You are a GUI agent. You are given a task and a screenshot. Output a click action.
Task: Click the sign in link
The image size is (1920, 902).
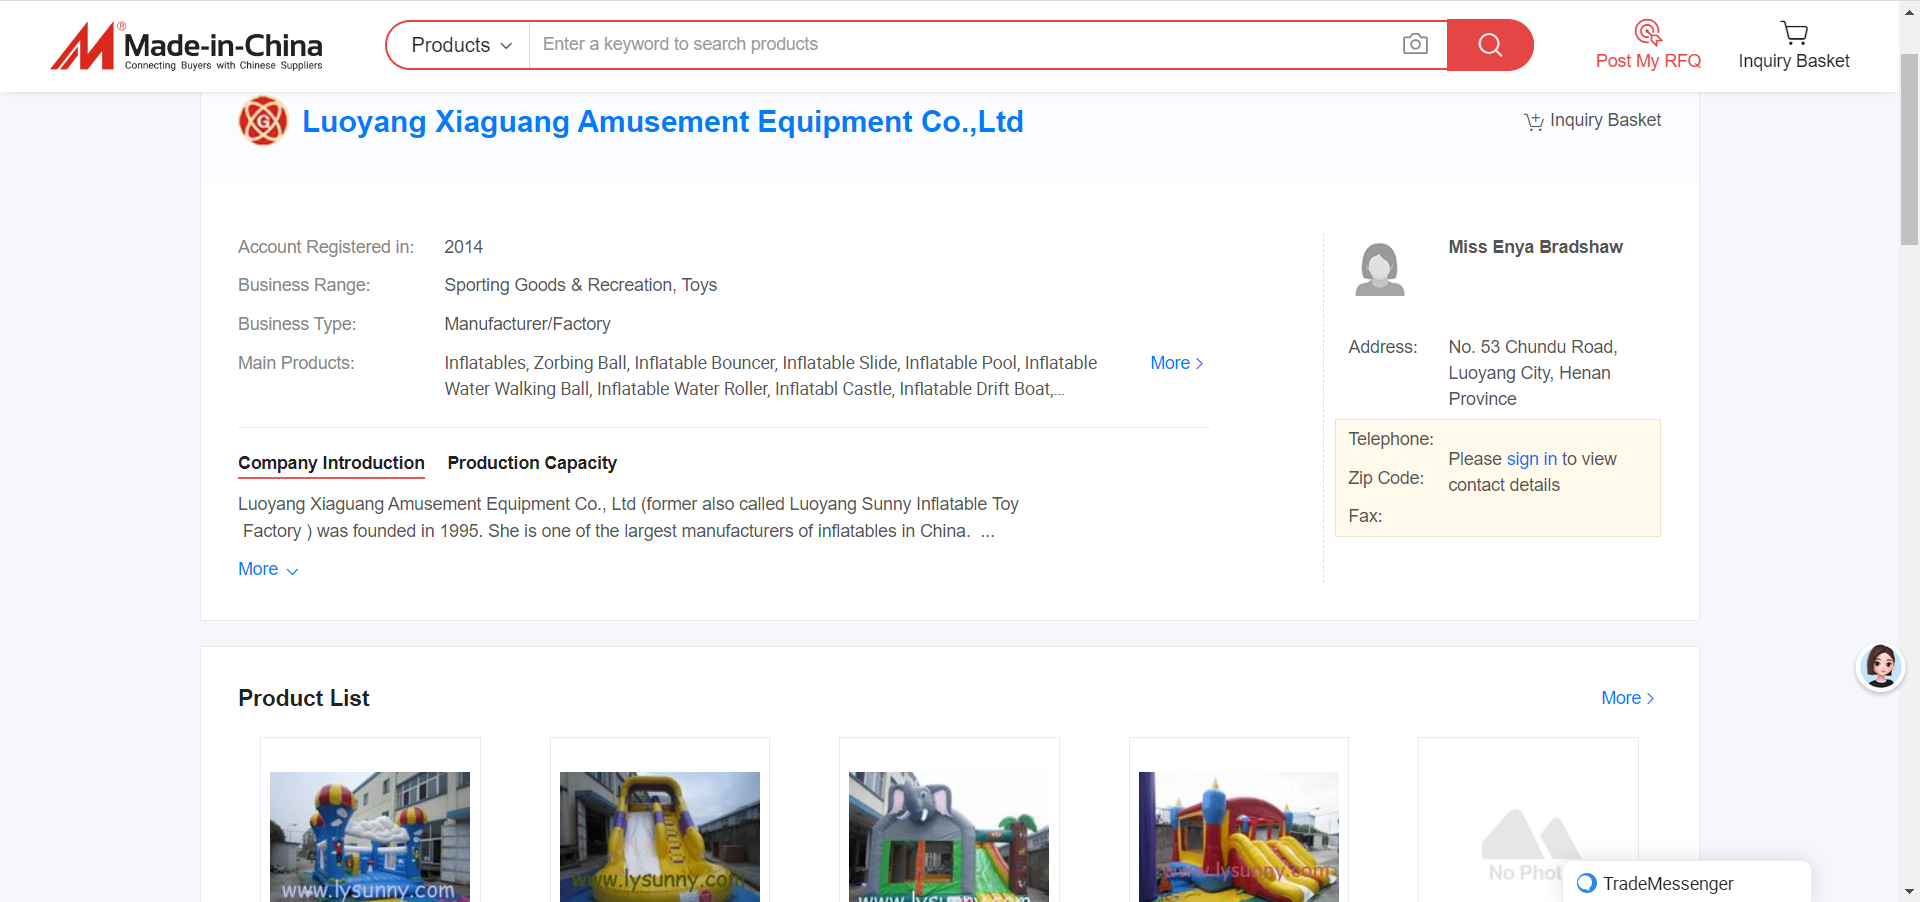pos(1531,459)
